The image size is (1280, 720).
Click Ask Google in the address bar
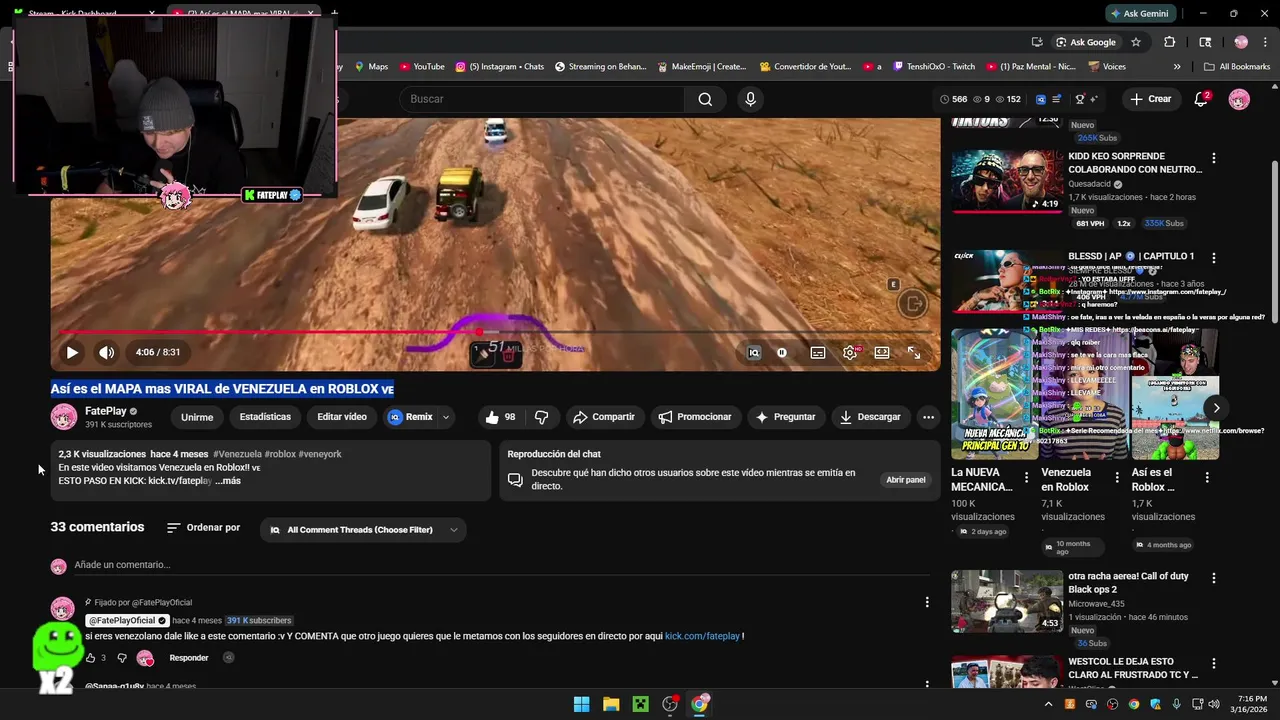coord(1086,42)
